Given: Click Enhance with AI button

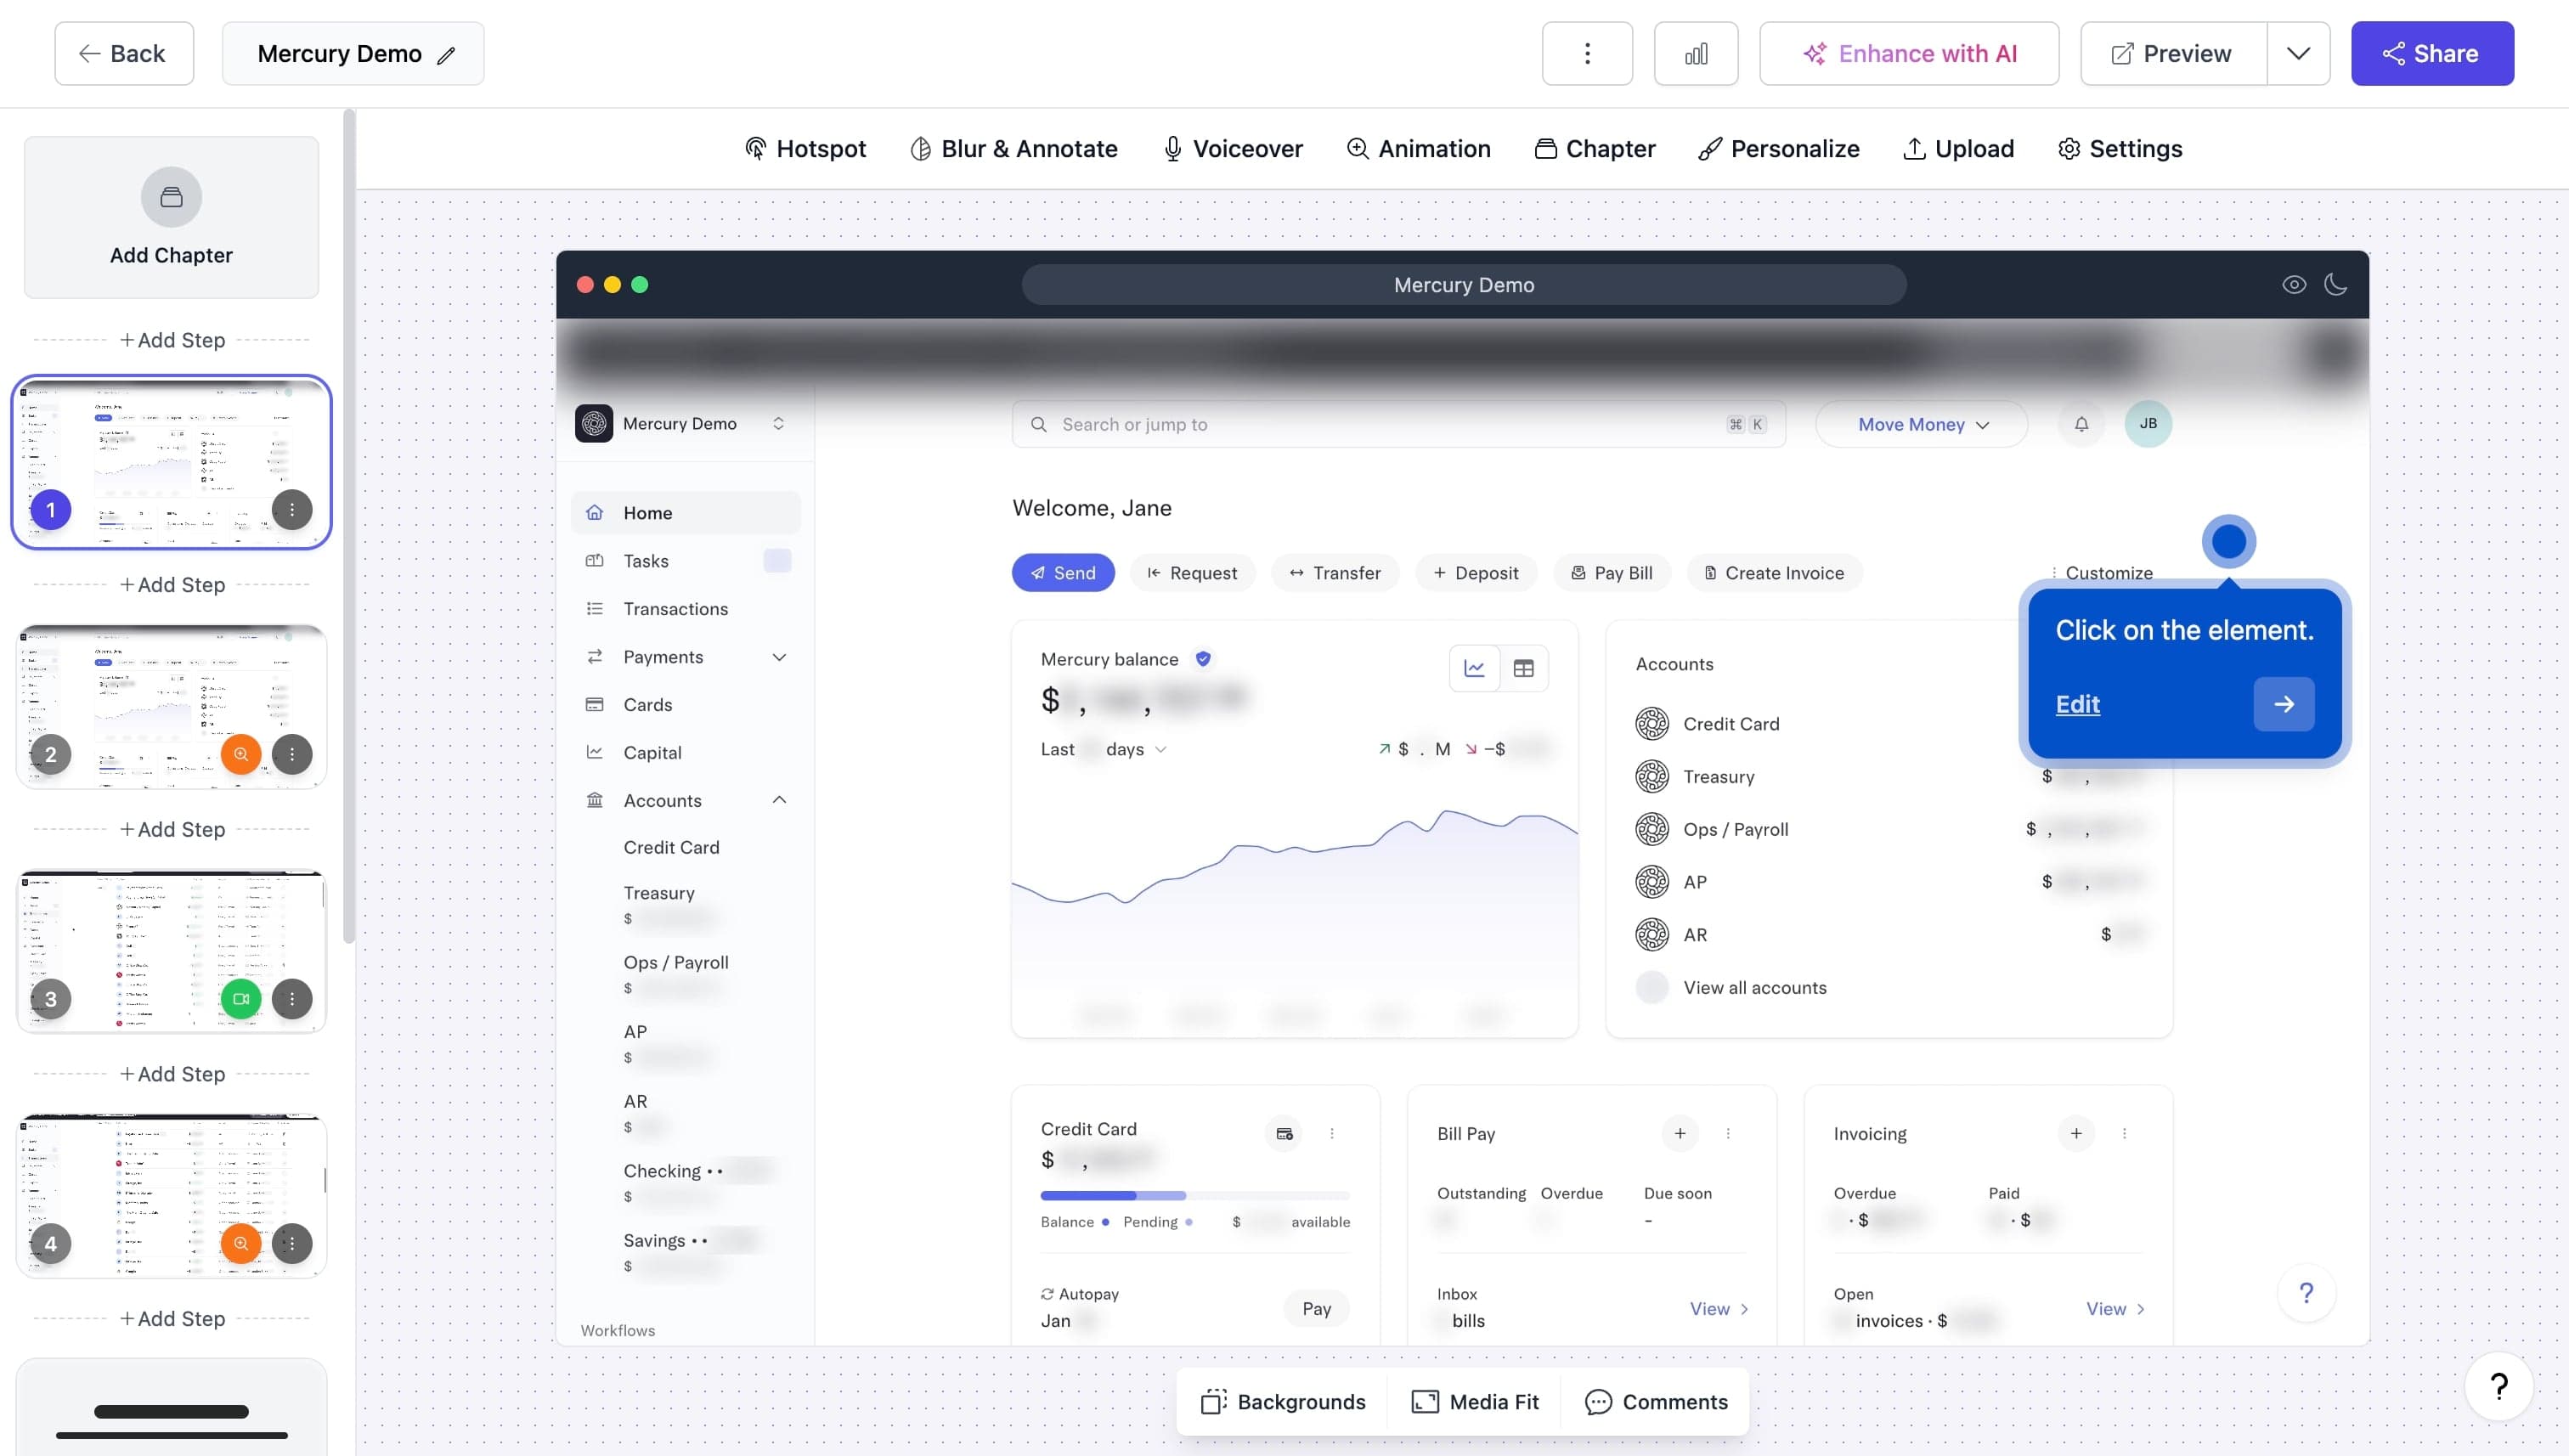Looking at the screenshot, I should [1909, 54].
